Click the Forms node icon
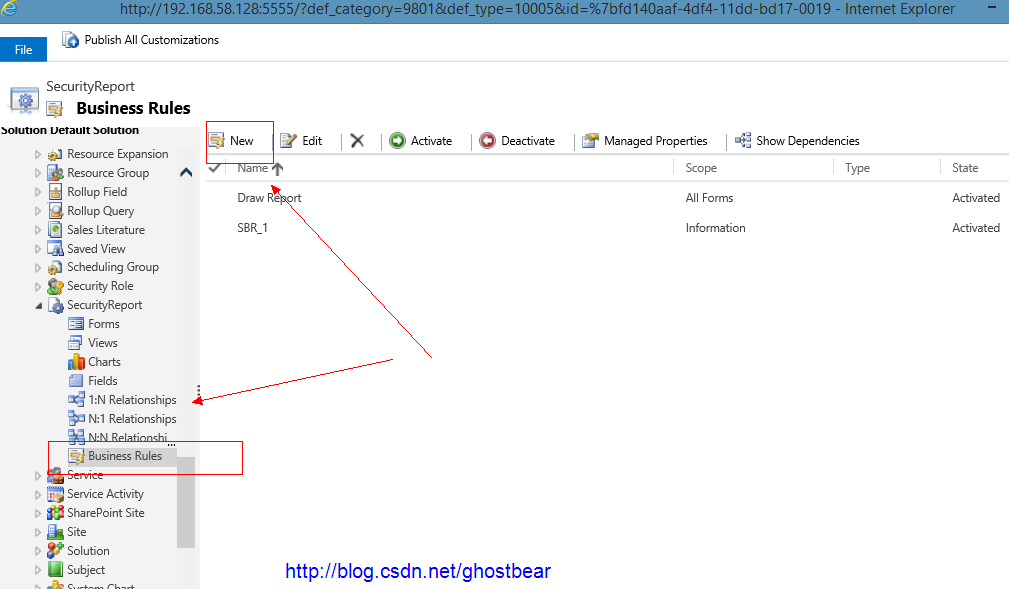 76,324
